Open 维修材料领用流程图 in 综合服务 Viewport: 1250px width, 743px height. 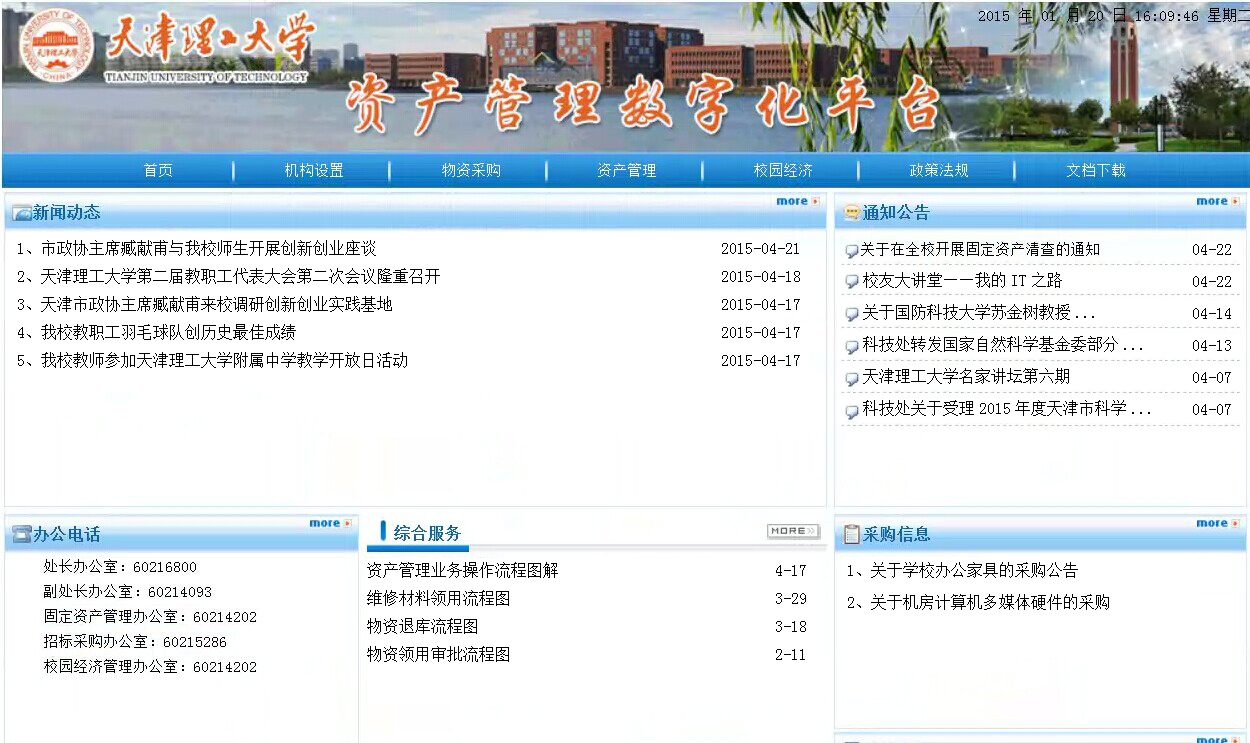point(439,599)
